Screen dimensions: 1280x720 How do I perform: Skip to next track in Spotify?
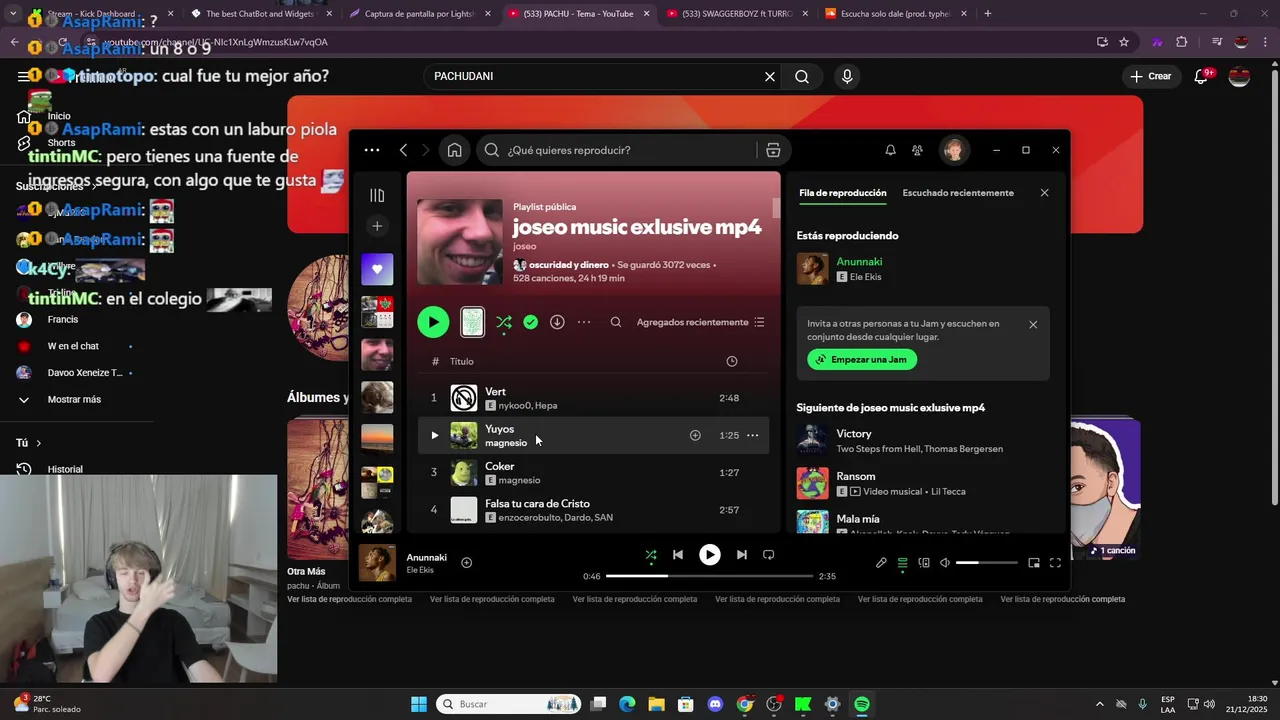[741, 555]
